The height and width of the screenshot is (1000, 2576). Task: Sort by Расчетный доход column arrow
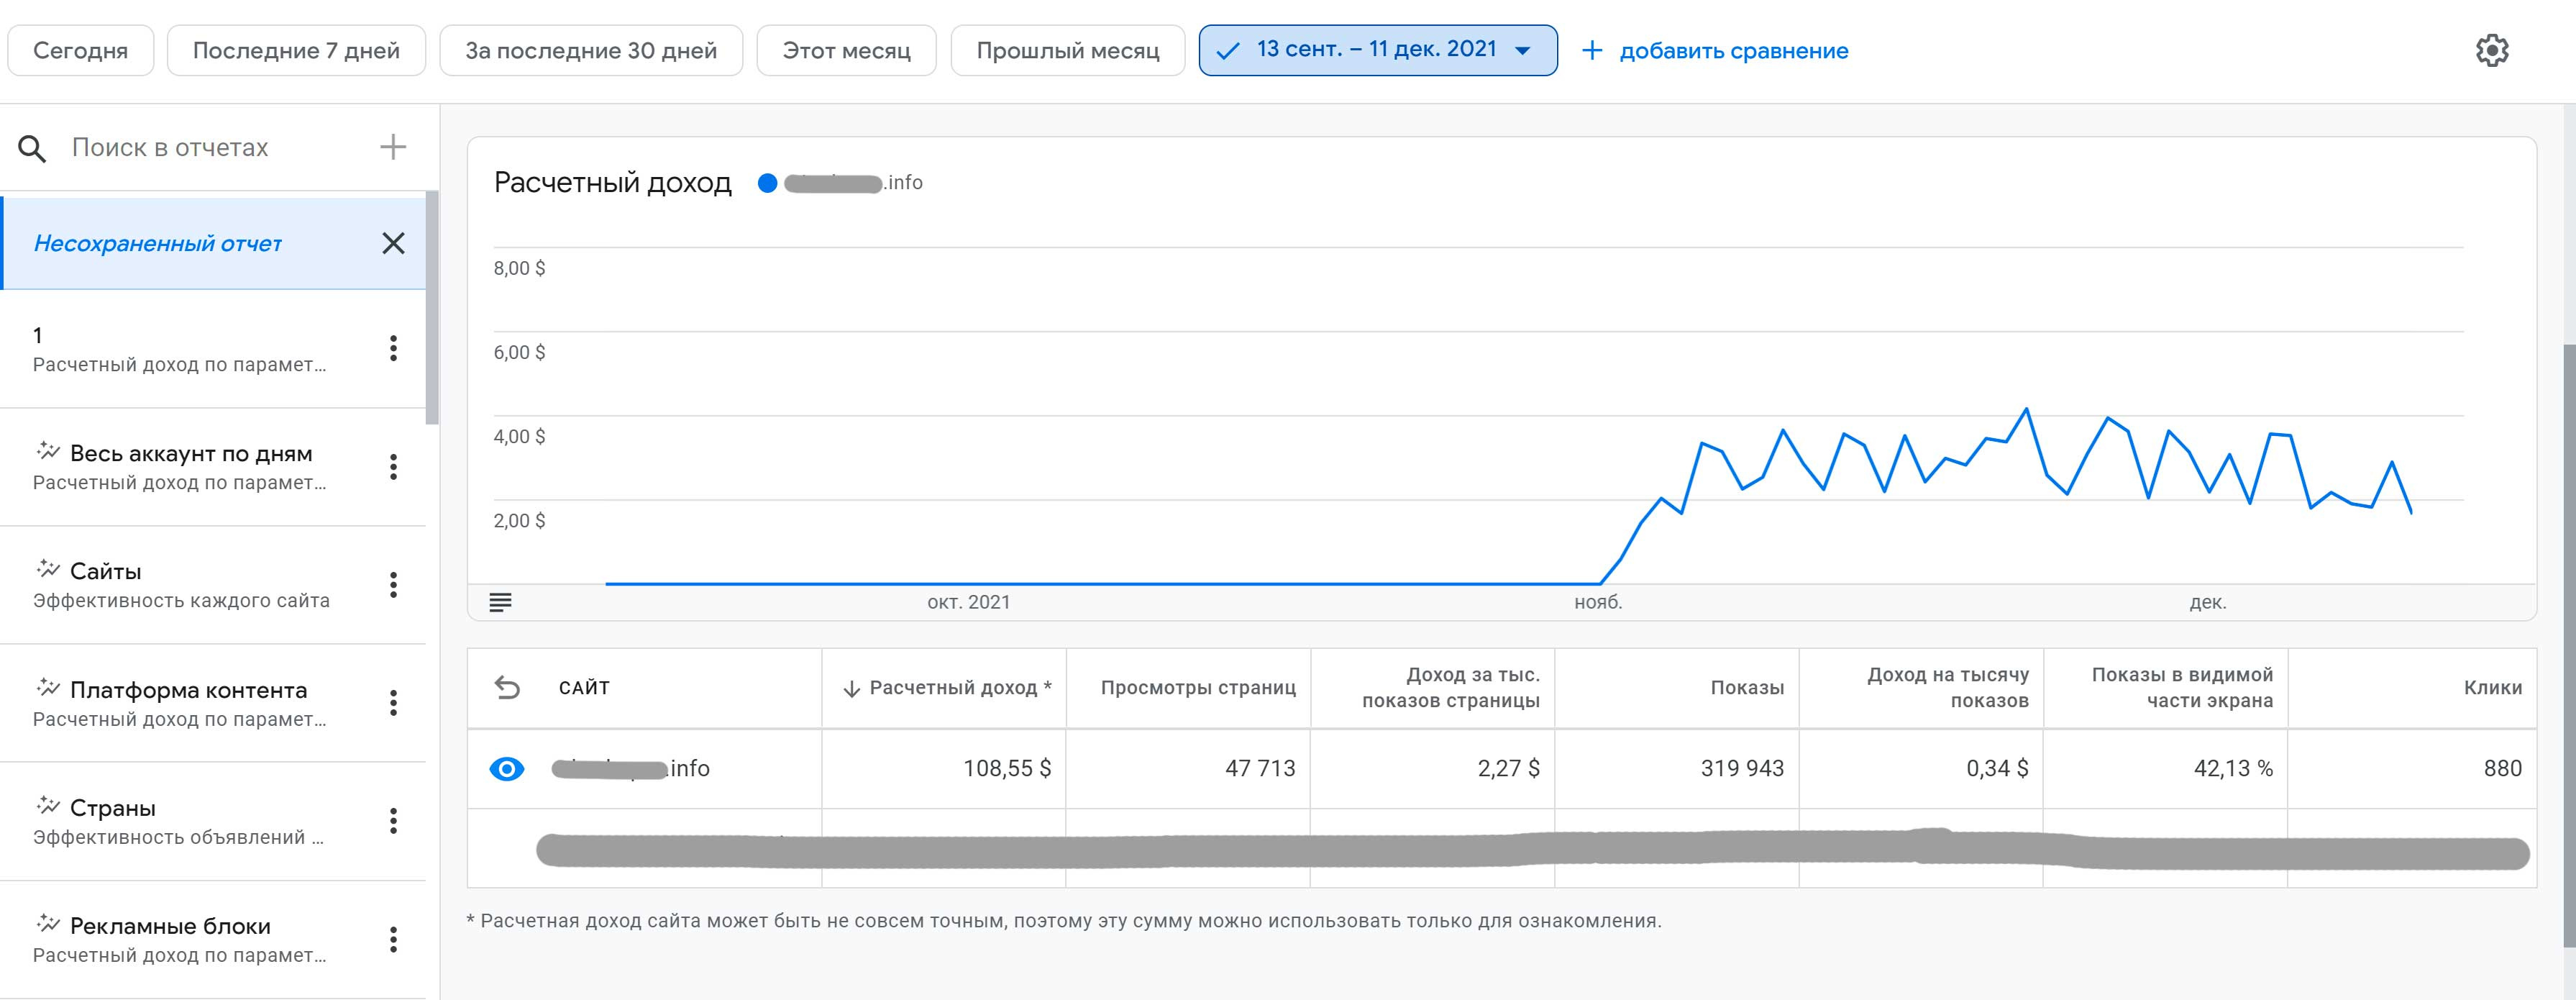[851, 688]
